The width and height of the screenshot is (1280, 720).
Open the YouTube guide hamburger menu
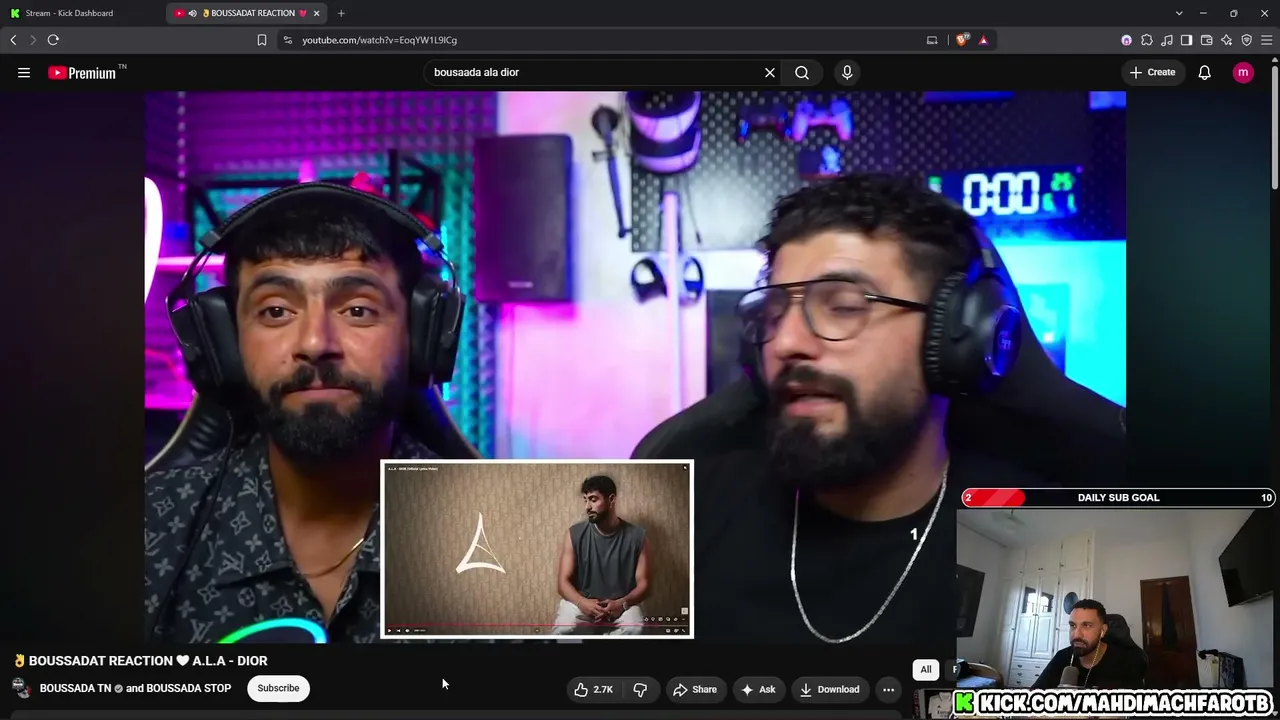[24, 72]
